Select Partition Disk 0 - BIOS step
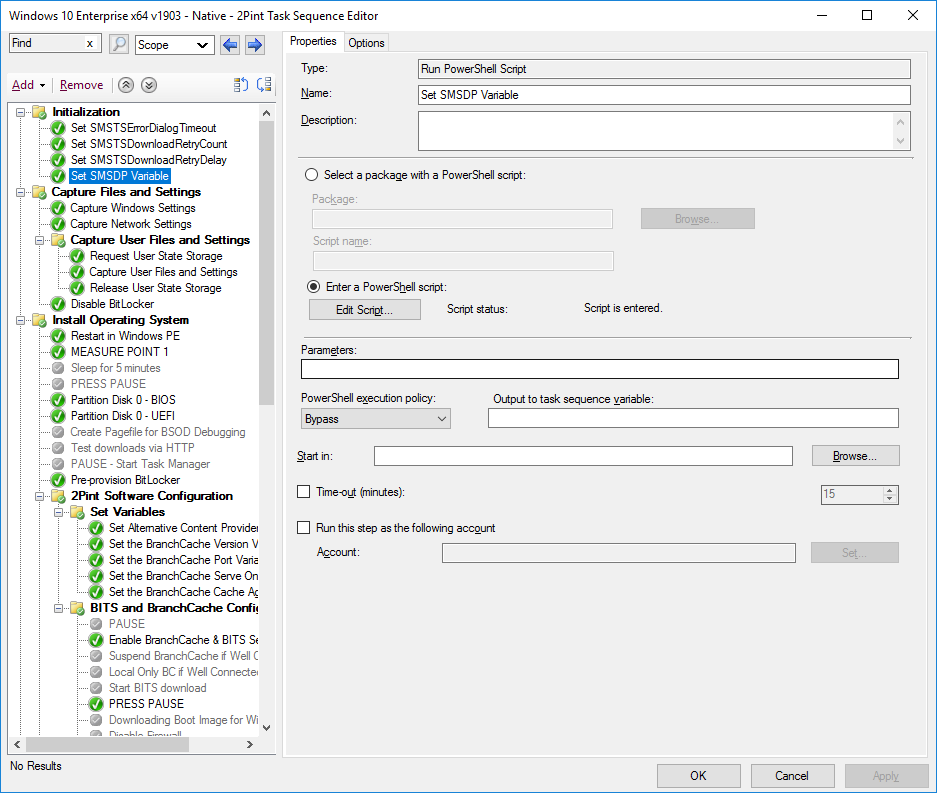937x793 pixels. [123, 400]
